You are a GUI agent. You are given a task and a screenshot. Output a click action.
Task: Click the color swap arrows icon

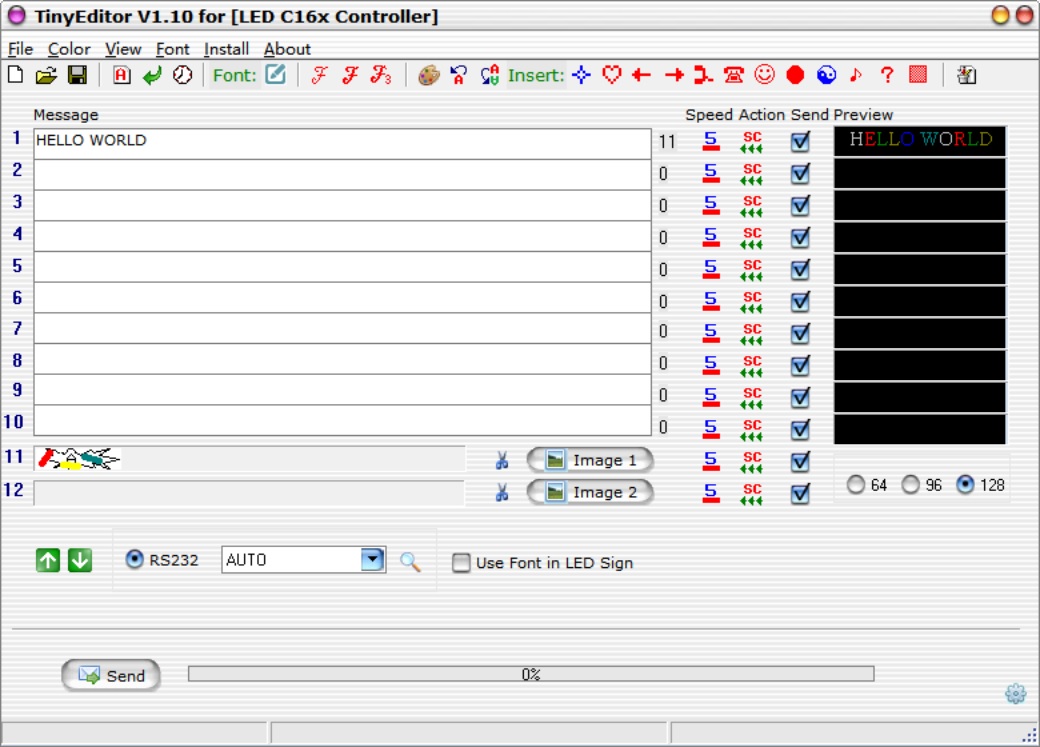(x=490, y=75)
